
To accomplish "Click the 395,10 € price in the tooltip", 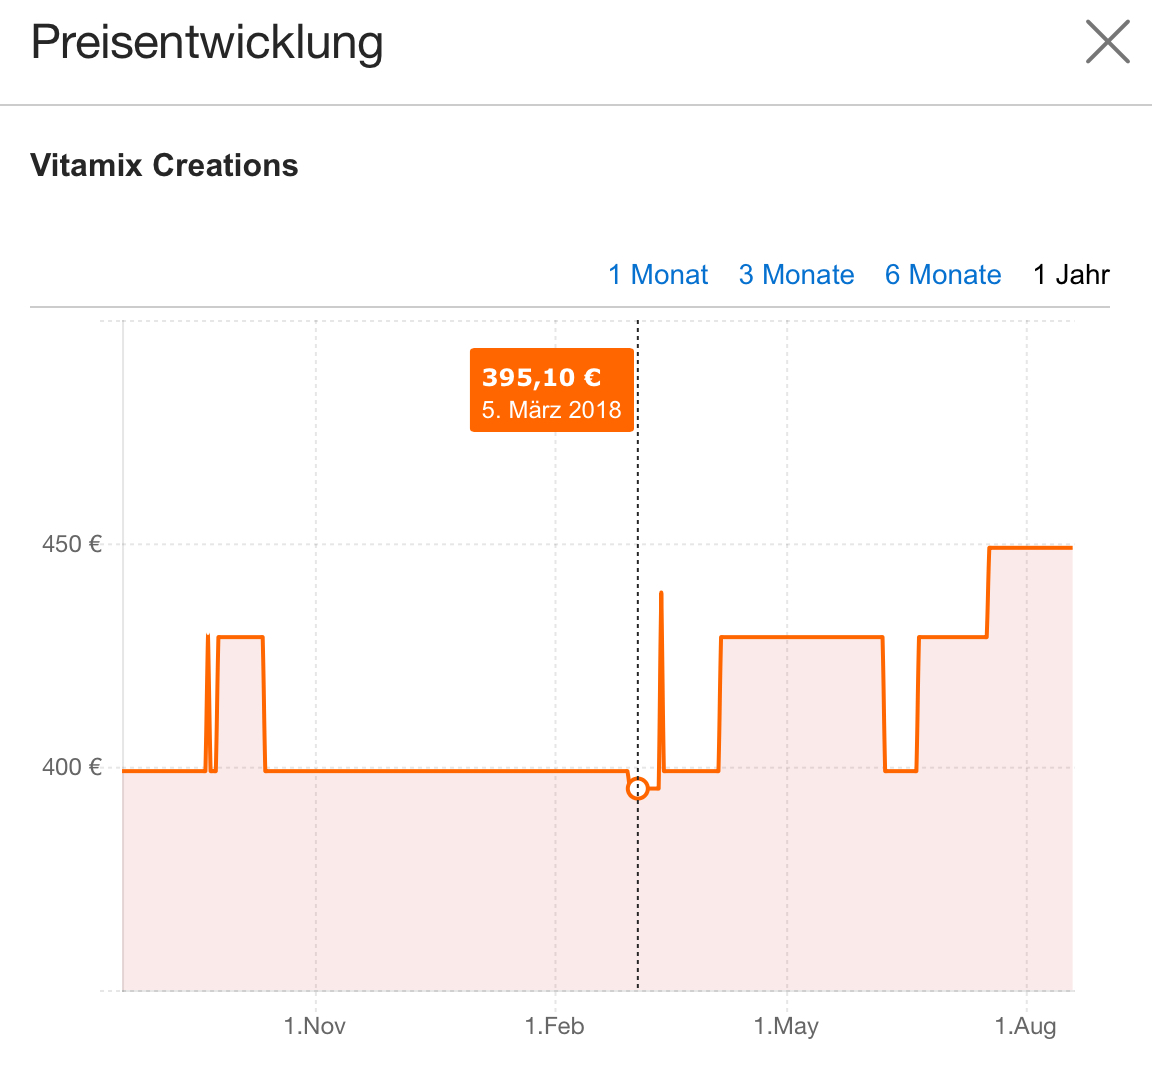I will click(x=542, y=377).
